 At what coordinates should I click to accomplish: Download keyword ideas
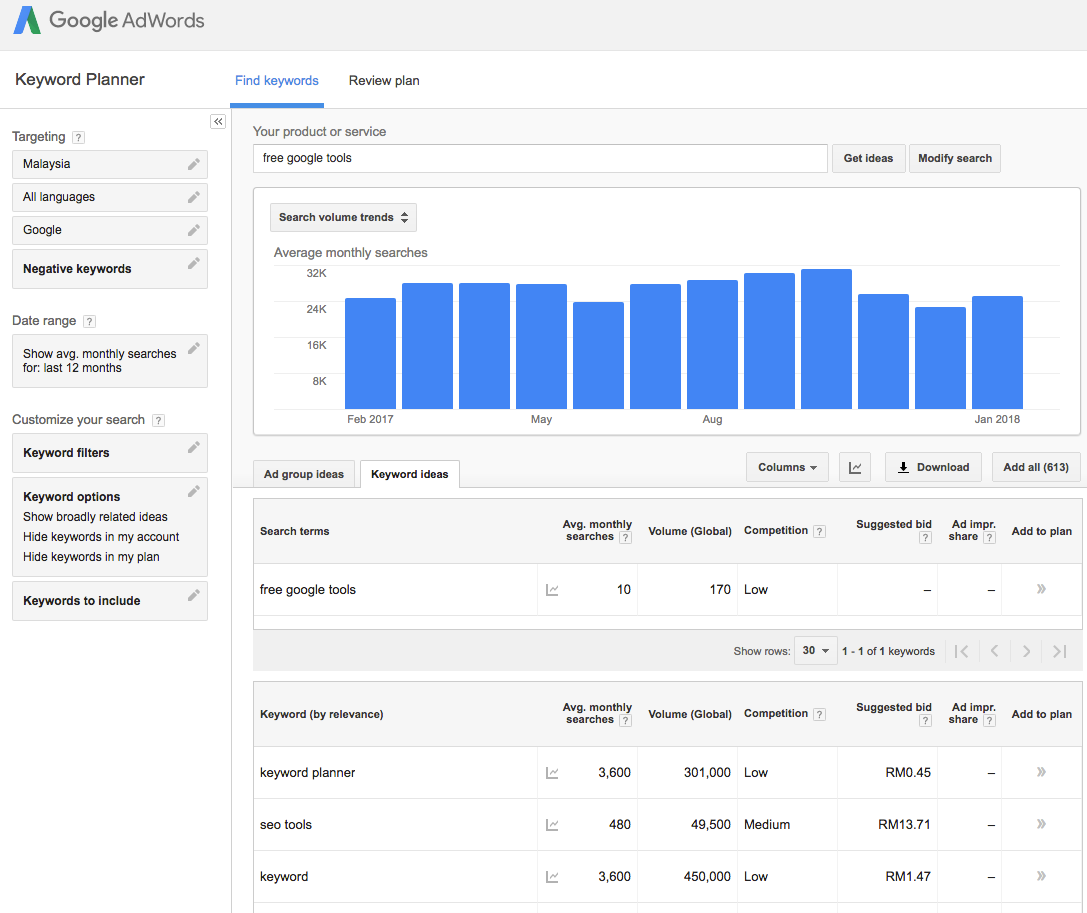pos(933,467)
